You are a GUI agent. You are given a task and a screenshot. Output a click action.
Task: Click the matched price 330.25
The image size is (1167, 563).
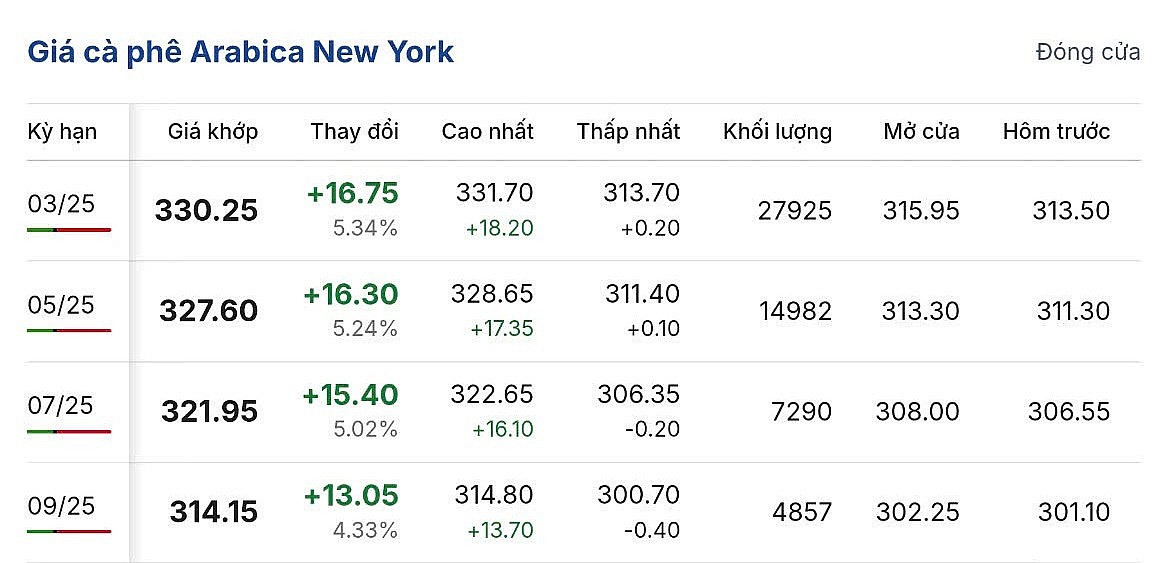pyautogui.click(x=206, y=211)
